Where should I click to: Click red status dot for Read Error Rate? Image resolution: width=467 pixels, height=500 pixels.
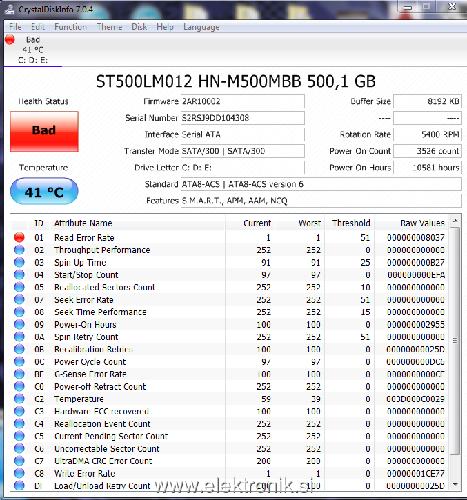click(19, 237)
